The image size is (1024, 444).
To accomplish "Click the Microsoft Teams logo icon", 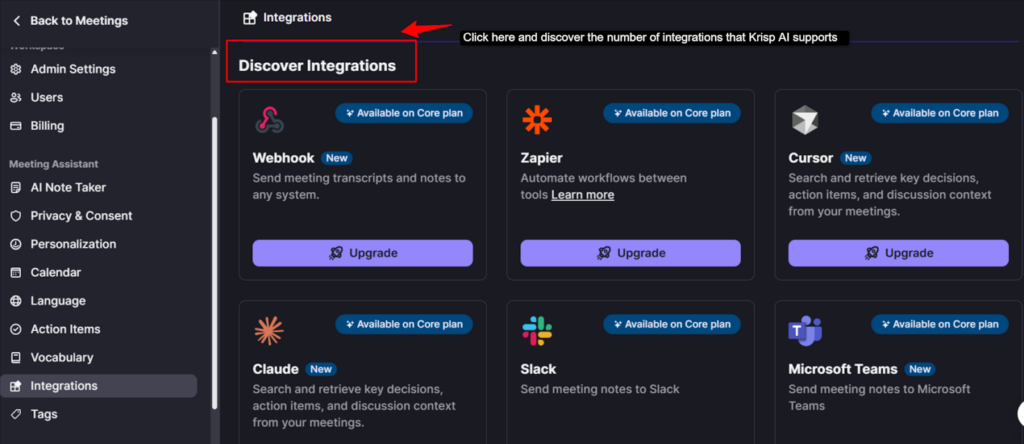I will coord(805,331).
